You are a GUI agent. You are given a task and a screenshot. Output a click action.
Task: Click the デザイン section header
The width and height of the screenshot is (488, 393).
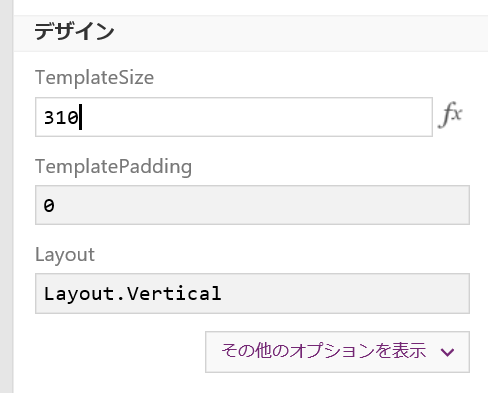[74, 31]
